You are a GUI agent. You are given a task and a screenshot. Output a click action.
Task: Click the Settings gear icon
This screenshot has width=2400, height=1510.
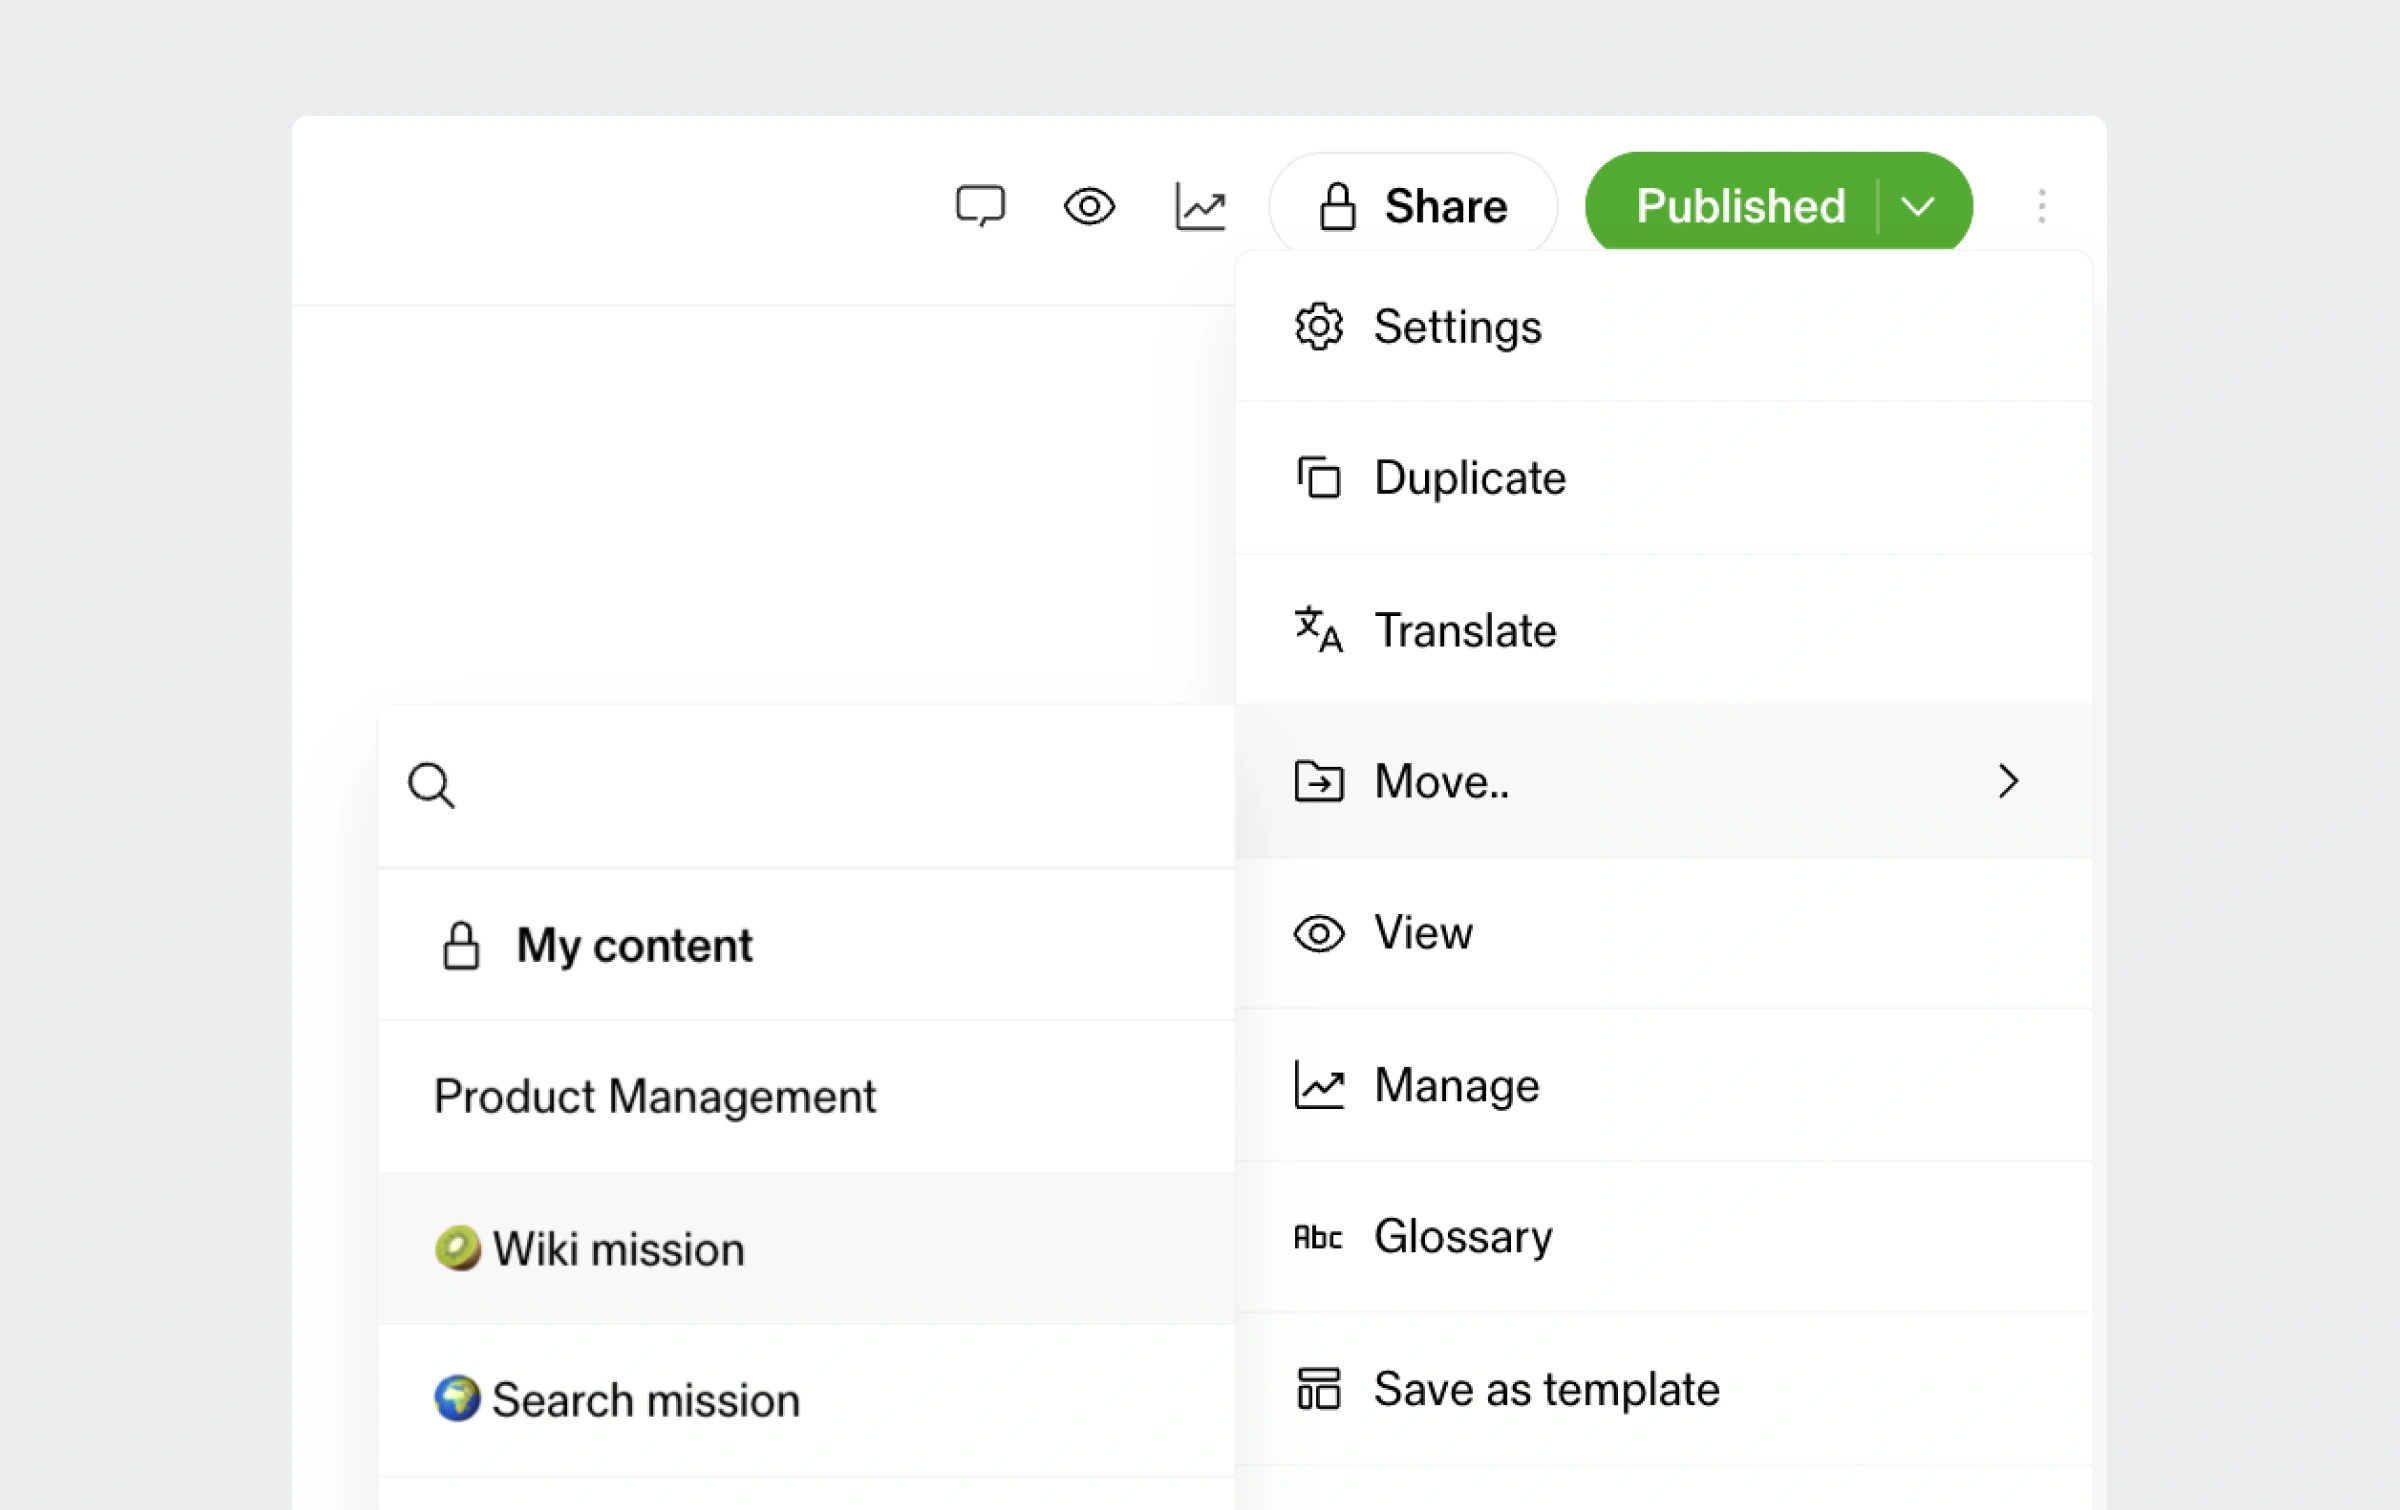point(1318,327)
